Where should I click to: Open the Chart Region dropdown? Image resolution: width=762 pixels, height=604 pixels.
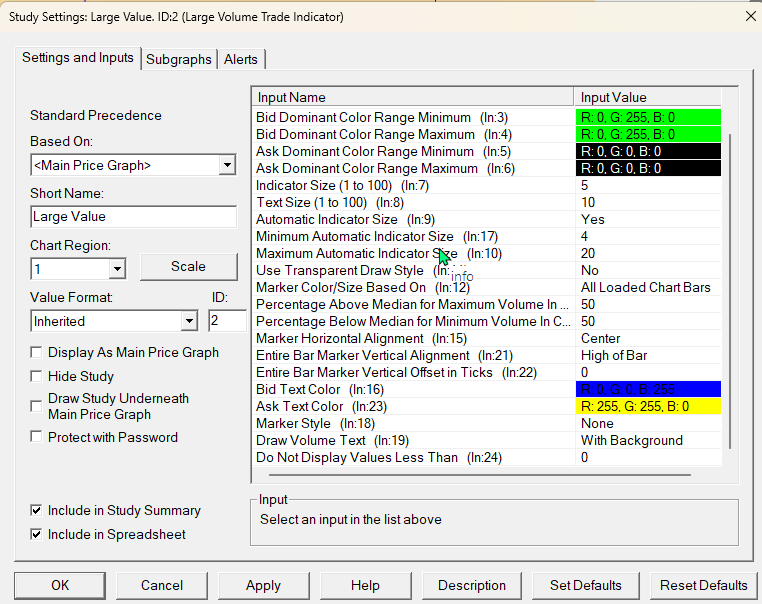tap(117, 269)
